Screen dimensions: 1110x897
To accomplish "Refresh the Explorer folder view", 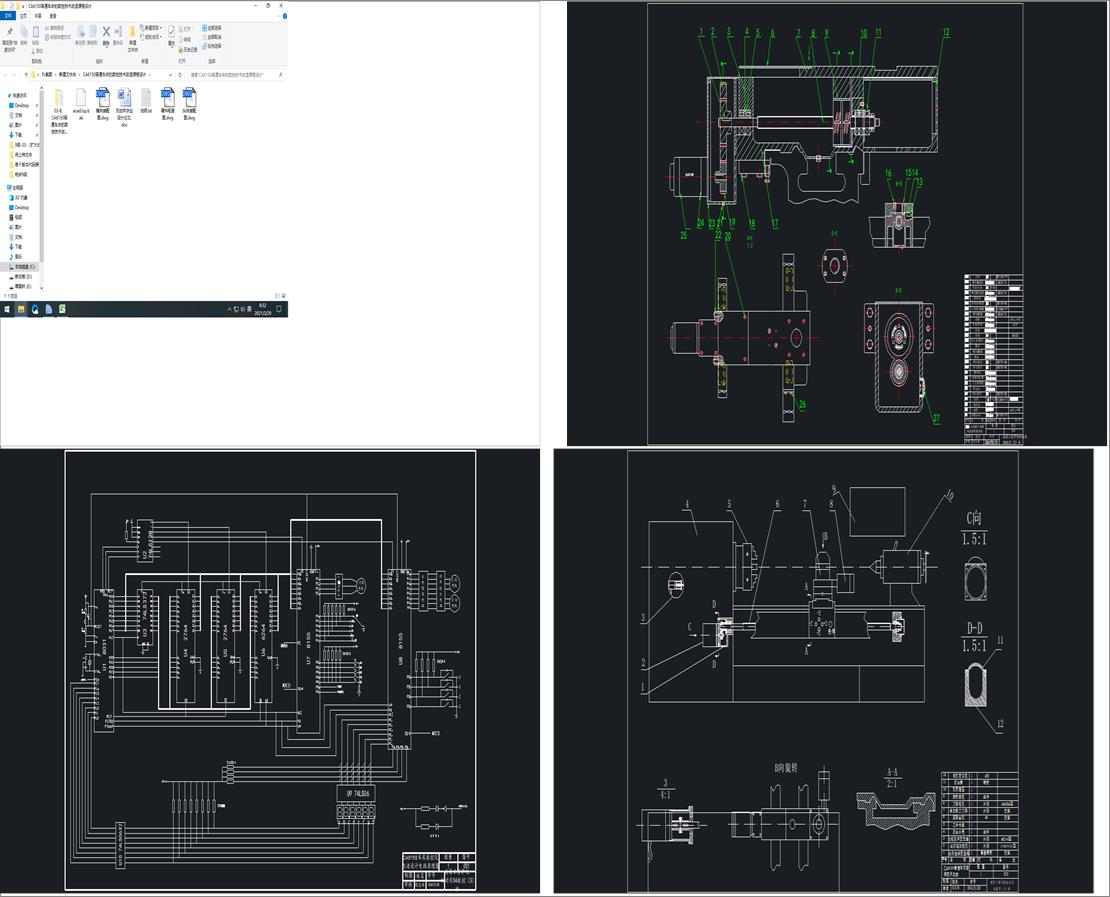I will pos(180,75).
